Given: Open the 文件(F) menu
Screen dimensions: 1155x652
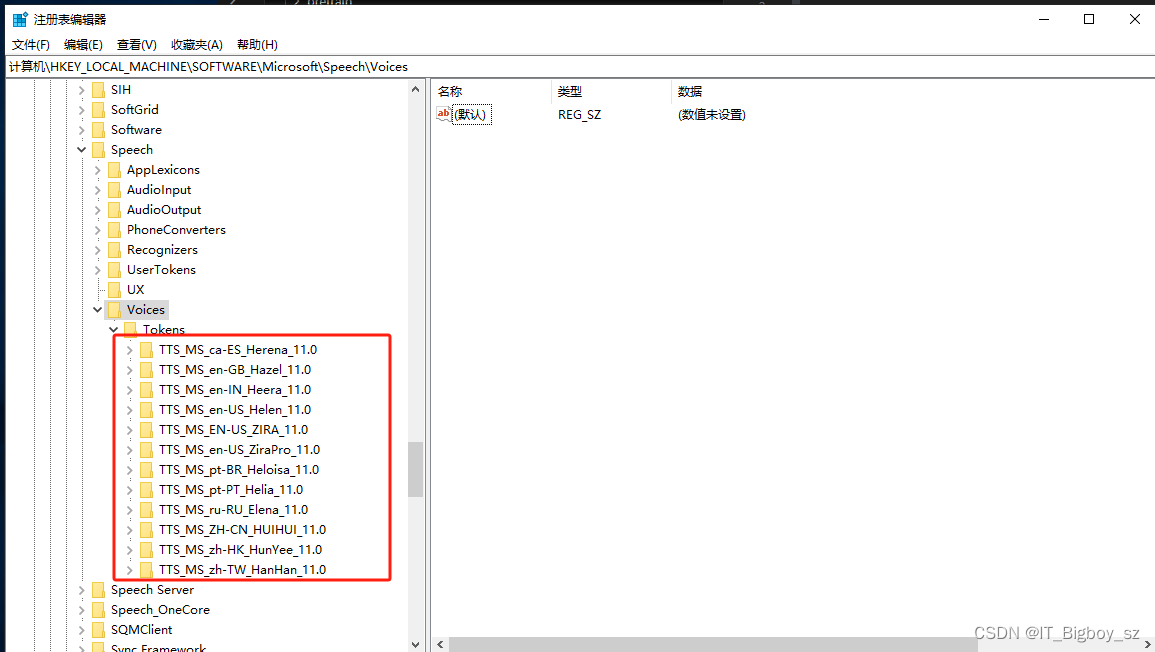Looking at the screenshot, I should [x=30, y=44].
